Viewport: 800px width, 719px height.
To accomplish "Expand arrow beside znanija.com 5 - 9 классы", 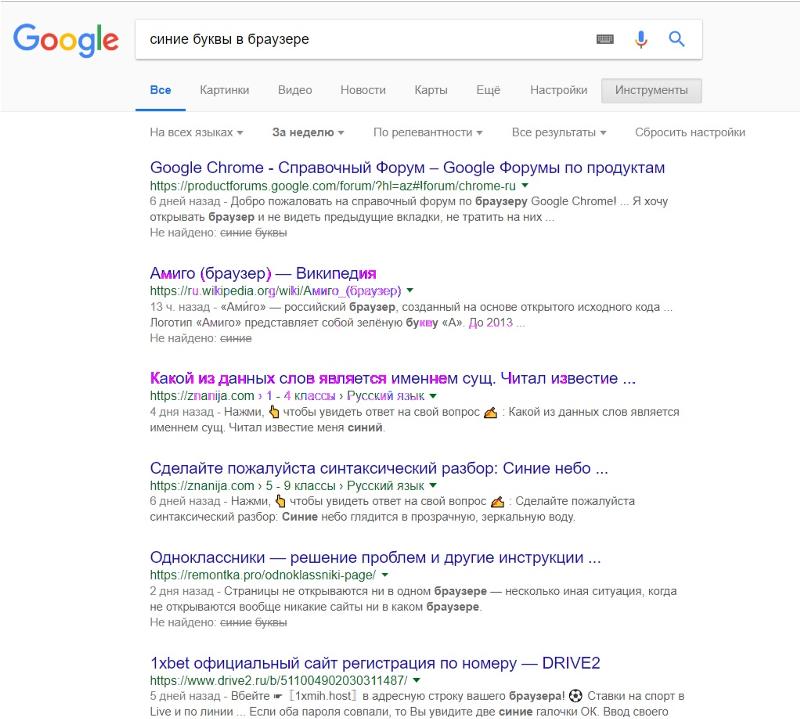I will (x=433, y=485).
